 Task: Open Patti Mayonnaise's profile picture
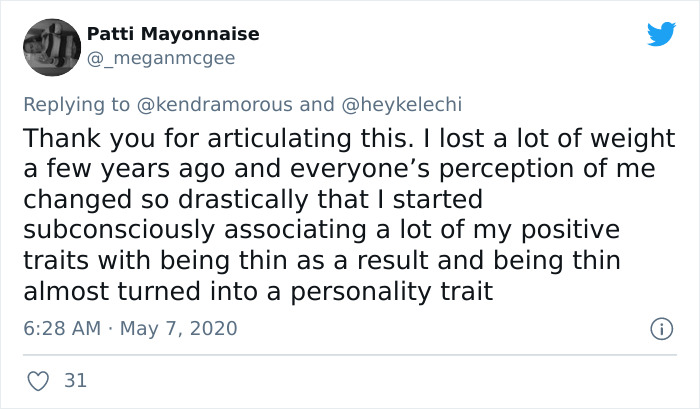pyautogui.click(x=50, y=46)
